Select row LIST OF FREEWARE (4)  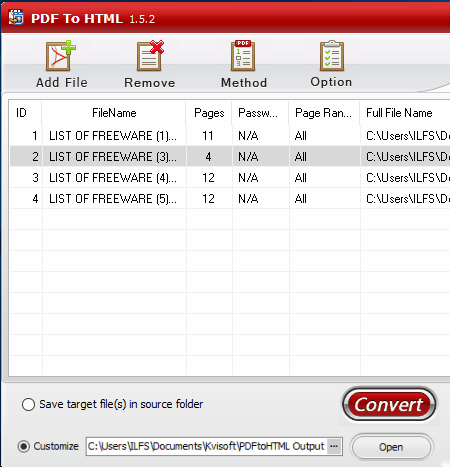[230, 178]
